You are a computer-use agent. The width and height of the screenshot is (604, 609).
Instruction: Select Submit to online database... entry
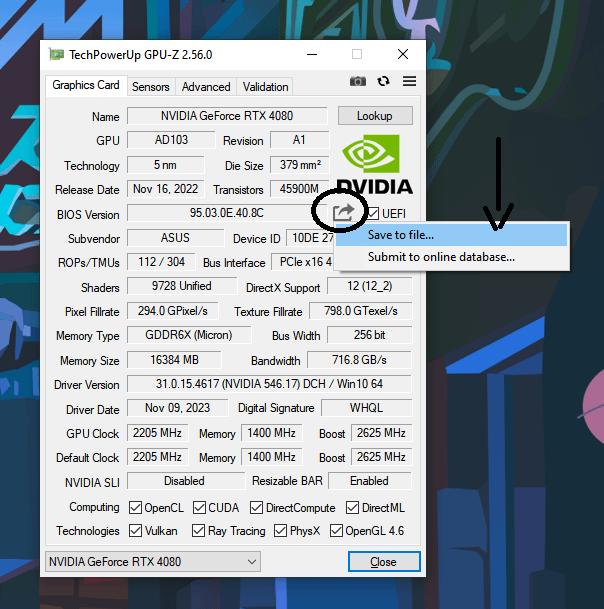[x=451, y=257]
